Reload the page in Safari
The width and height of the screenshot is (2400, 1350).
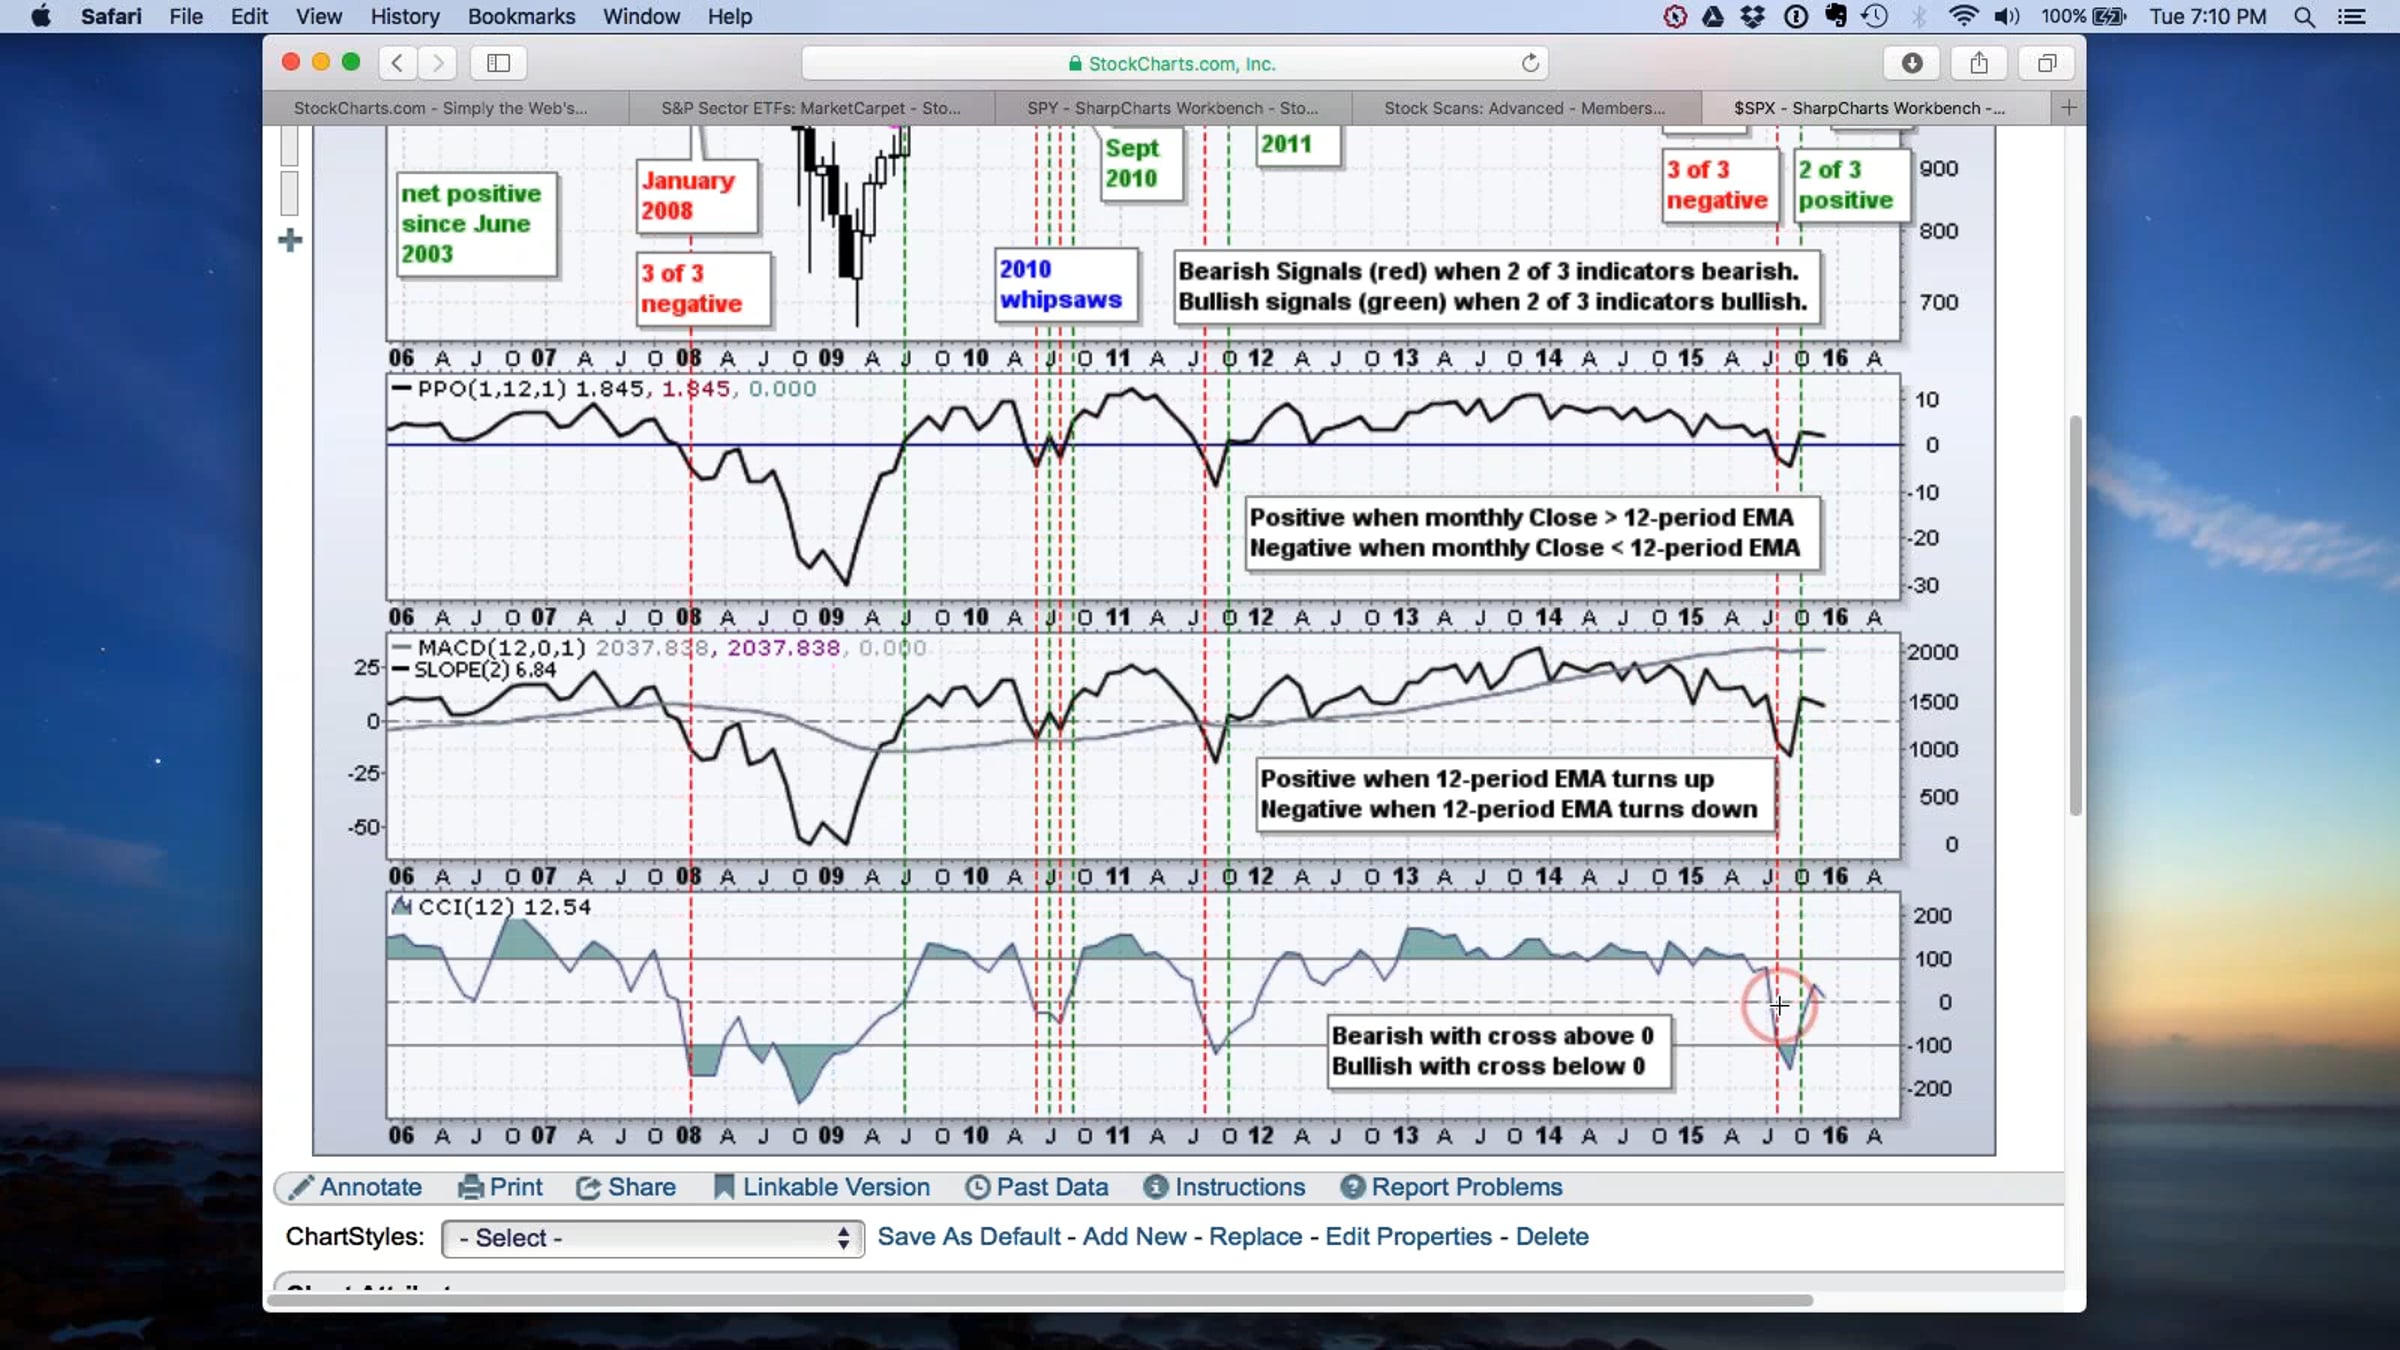point(1530,63)
